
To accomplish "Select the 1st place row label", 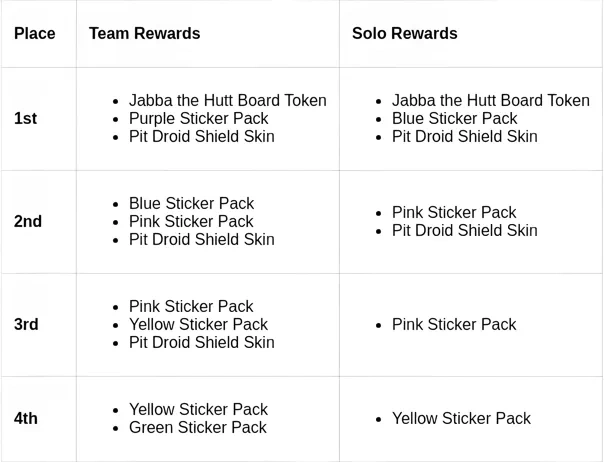I will click(26, 119).
